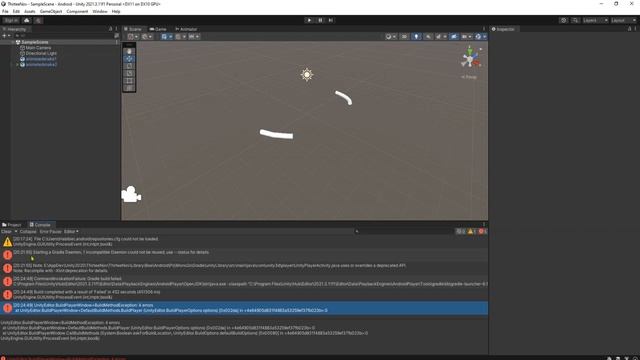
Task: Select the Scale tool
Action: [x=129, y=73]
